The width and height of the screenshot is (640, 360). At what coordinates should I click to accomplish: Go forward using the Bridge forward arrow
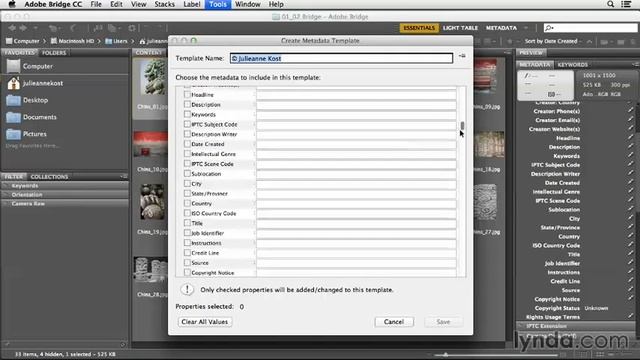click(x=23, y=28)
